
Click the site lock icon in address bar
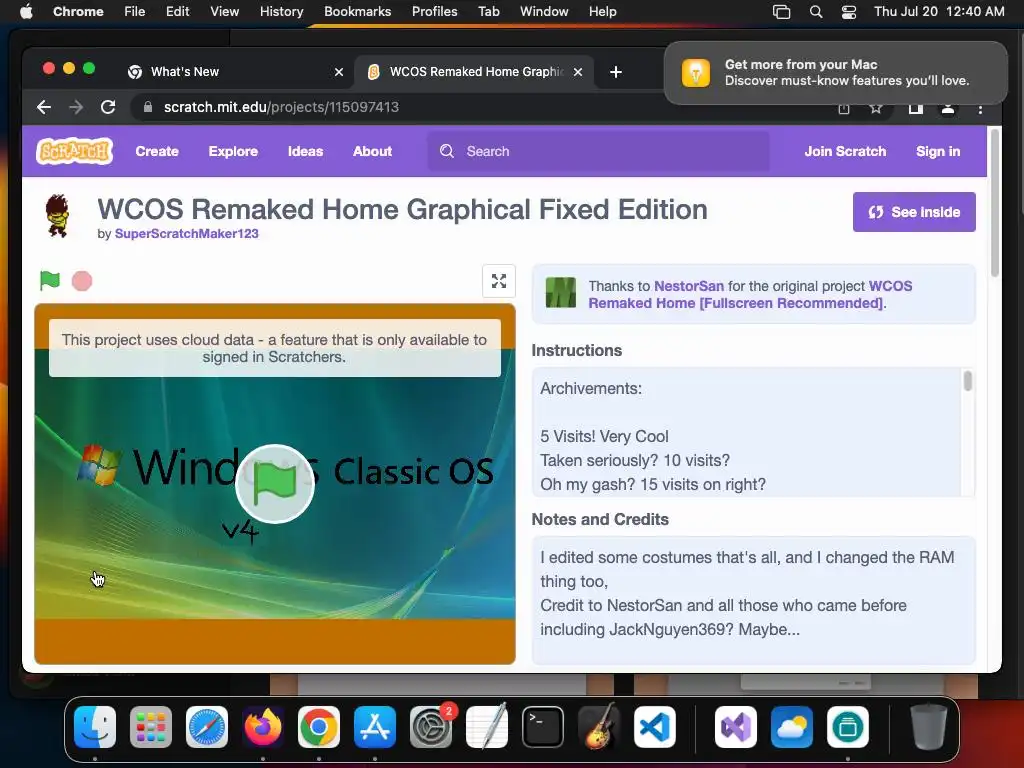click(148, 107)
